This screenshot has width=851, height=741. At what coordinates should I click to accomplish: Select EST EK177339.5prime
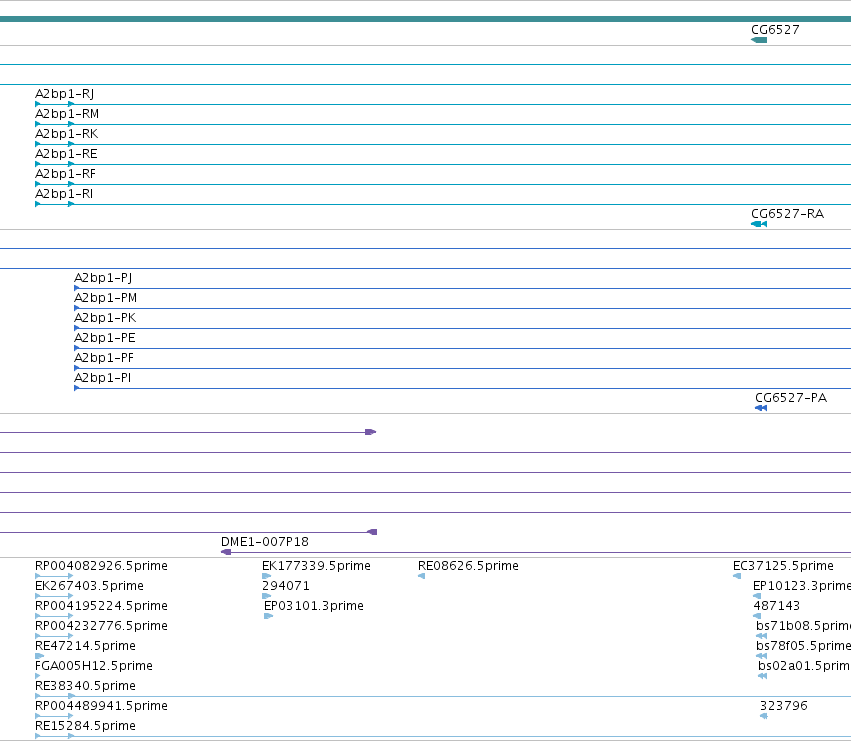point(316,566)
